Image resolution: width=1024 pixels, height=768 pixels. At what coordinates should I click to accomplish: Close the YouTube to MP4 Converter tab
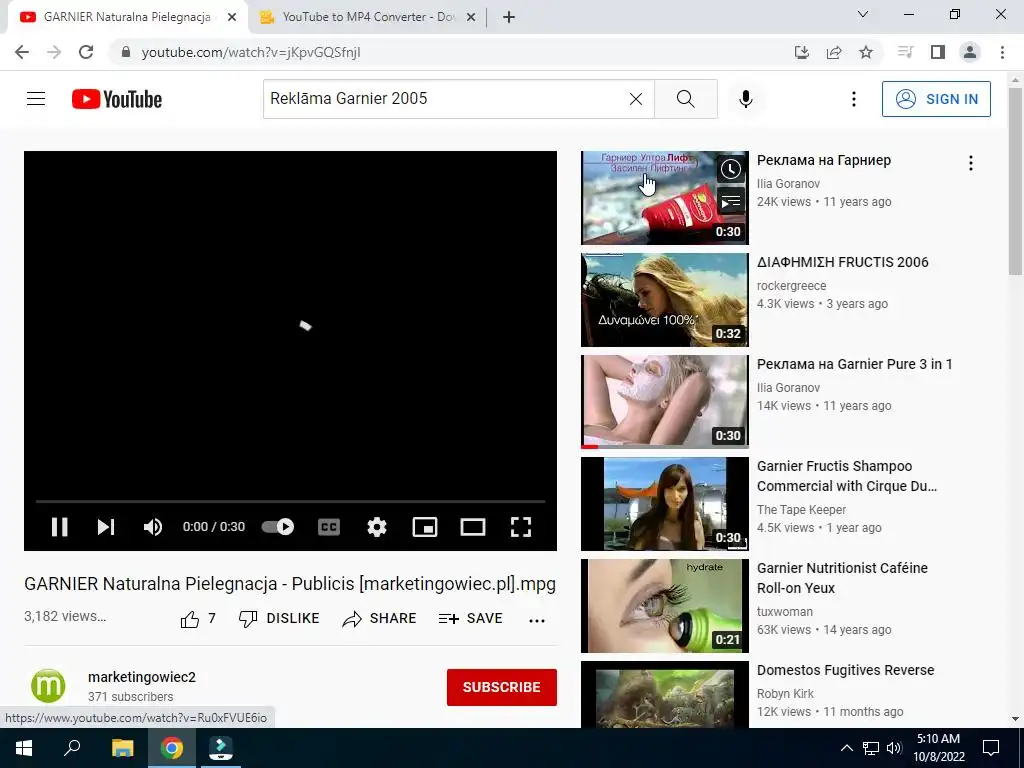471,18
